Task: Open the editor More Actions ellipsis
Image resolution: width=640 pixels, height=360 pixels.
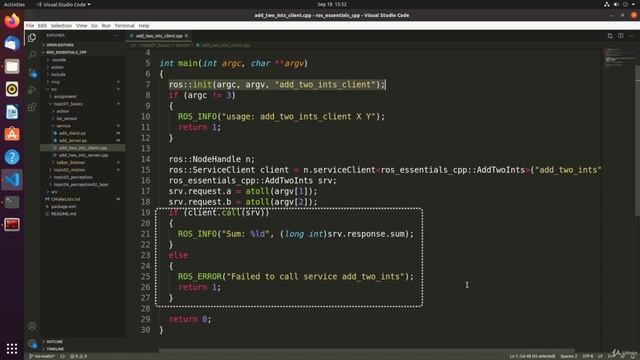Action: (x=631, y=36)
